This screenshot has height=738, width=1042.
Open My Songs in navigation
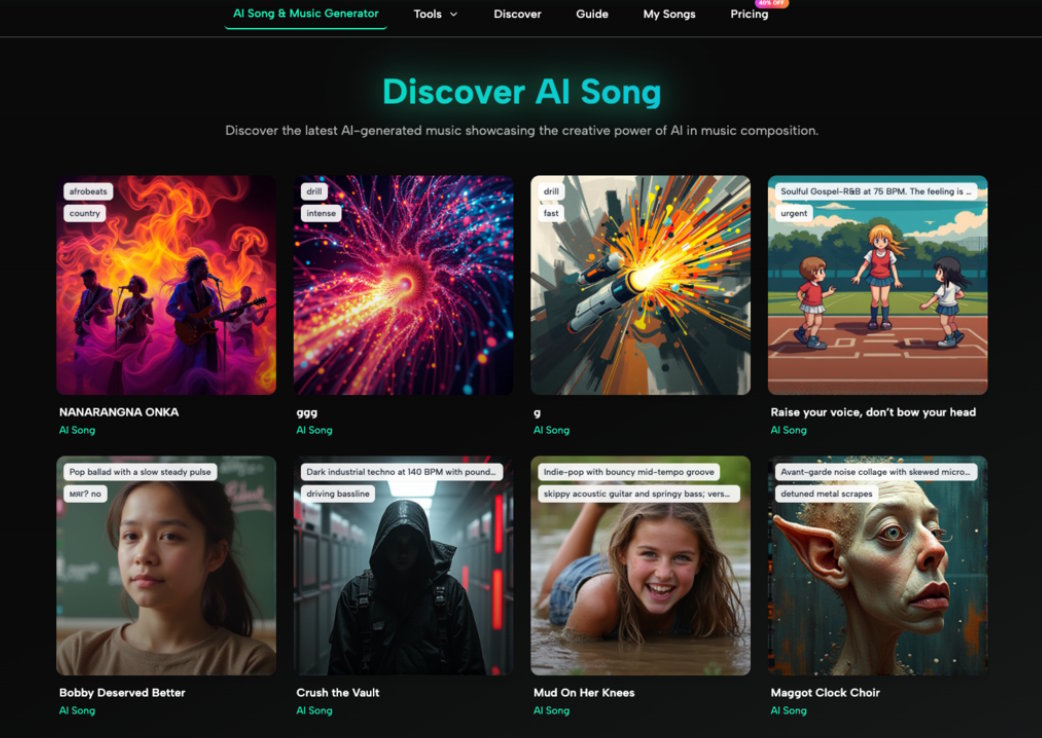pos(669,14)
